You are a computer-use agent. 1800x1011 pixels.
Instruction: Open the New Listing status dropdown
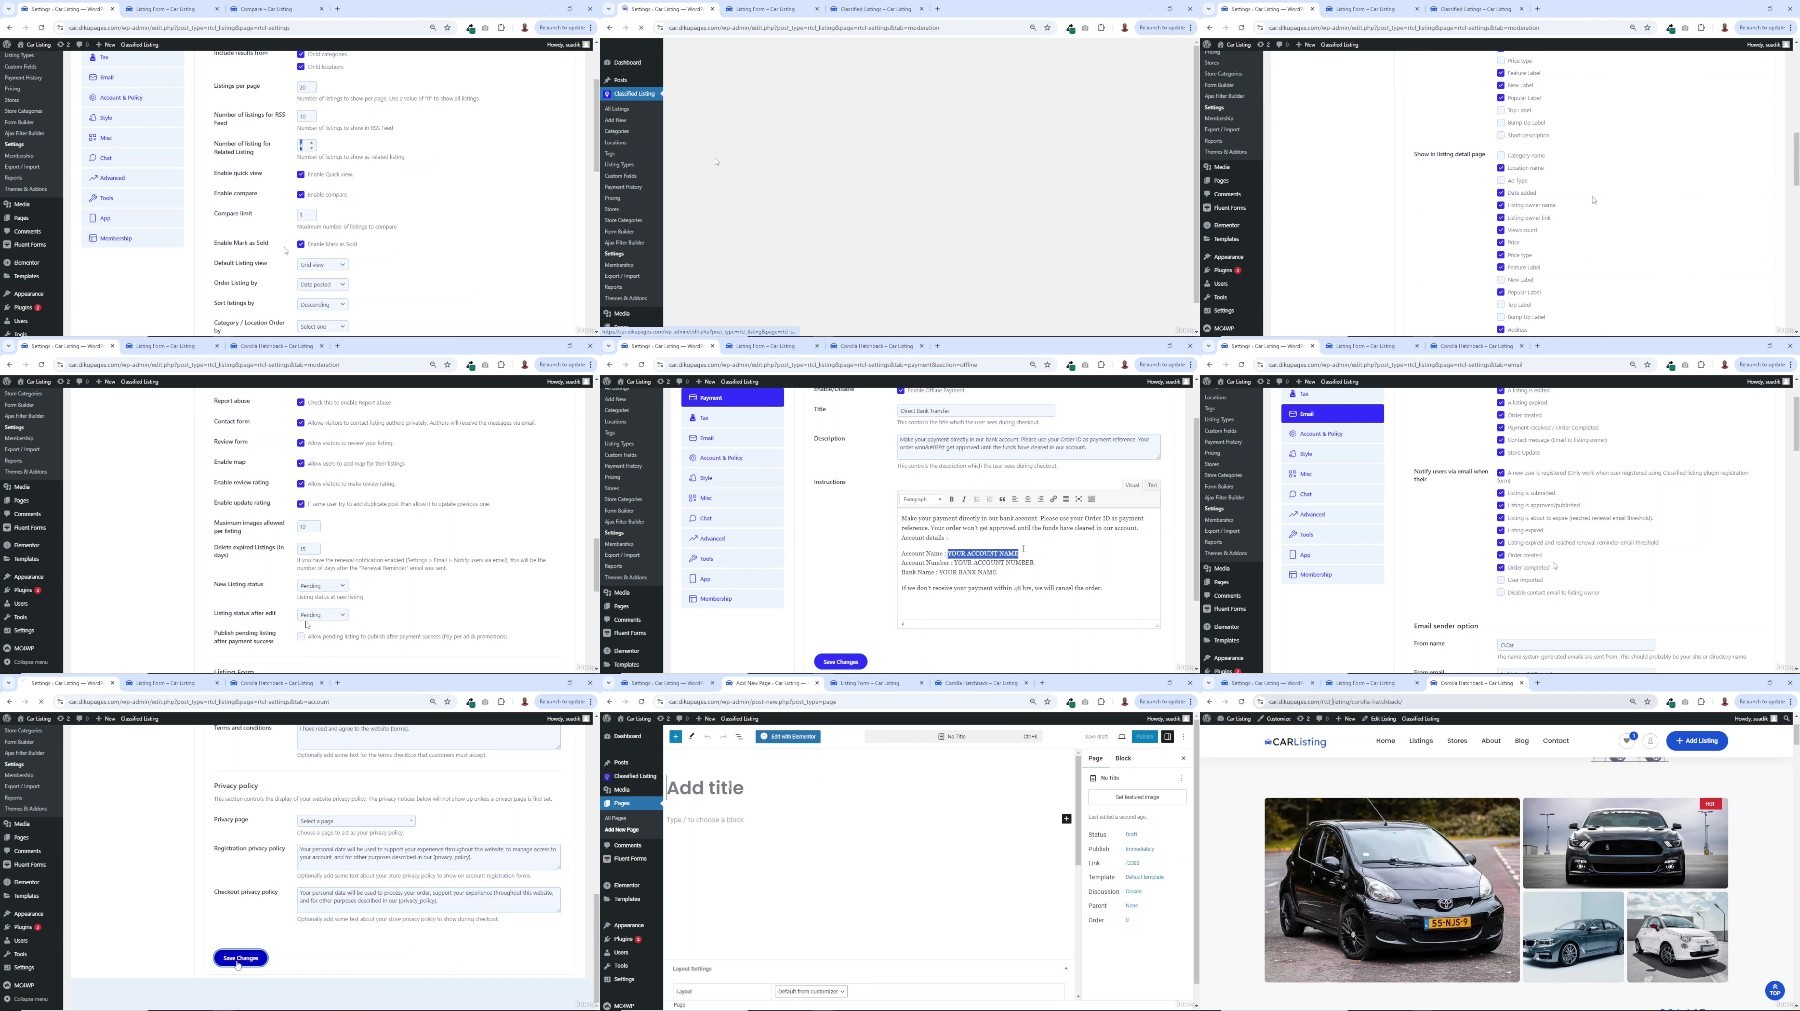tap(322, 585)
